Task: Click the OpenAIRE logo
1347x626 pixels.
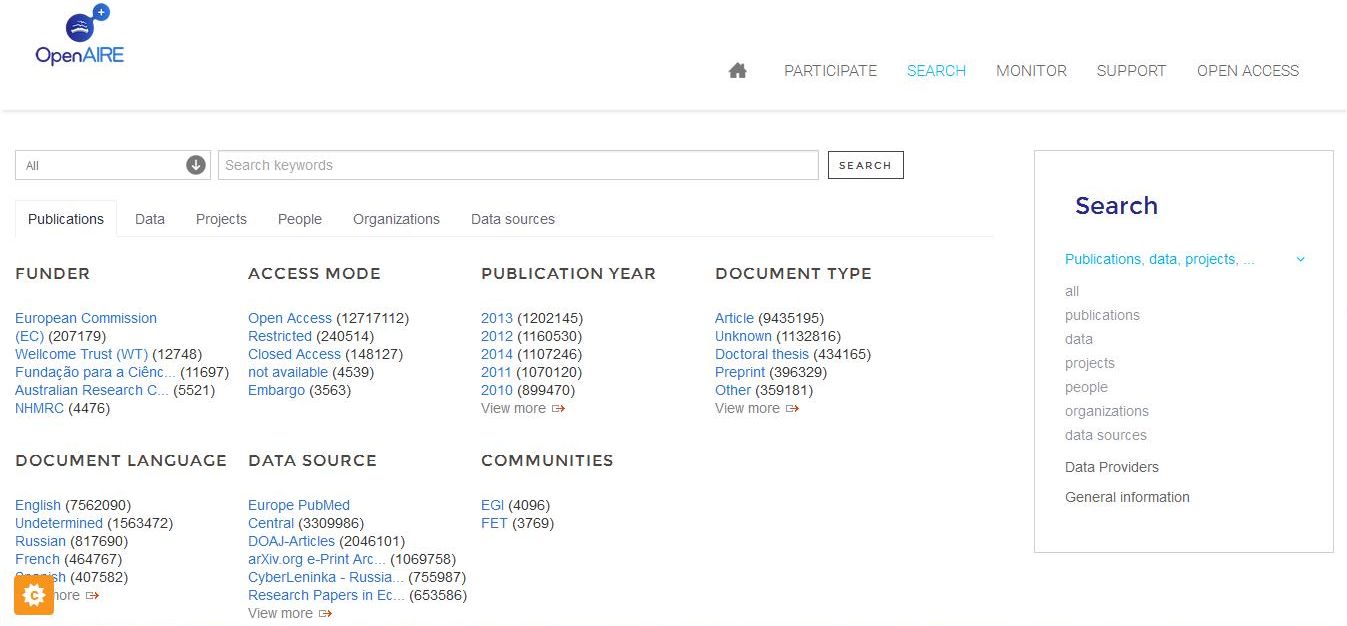Action: (79, 37)
